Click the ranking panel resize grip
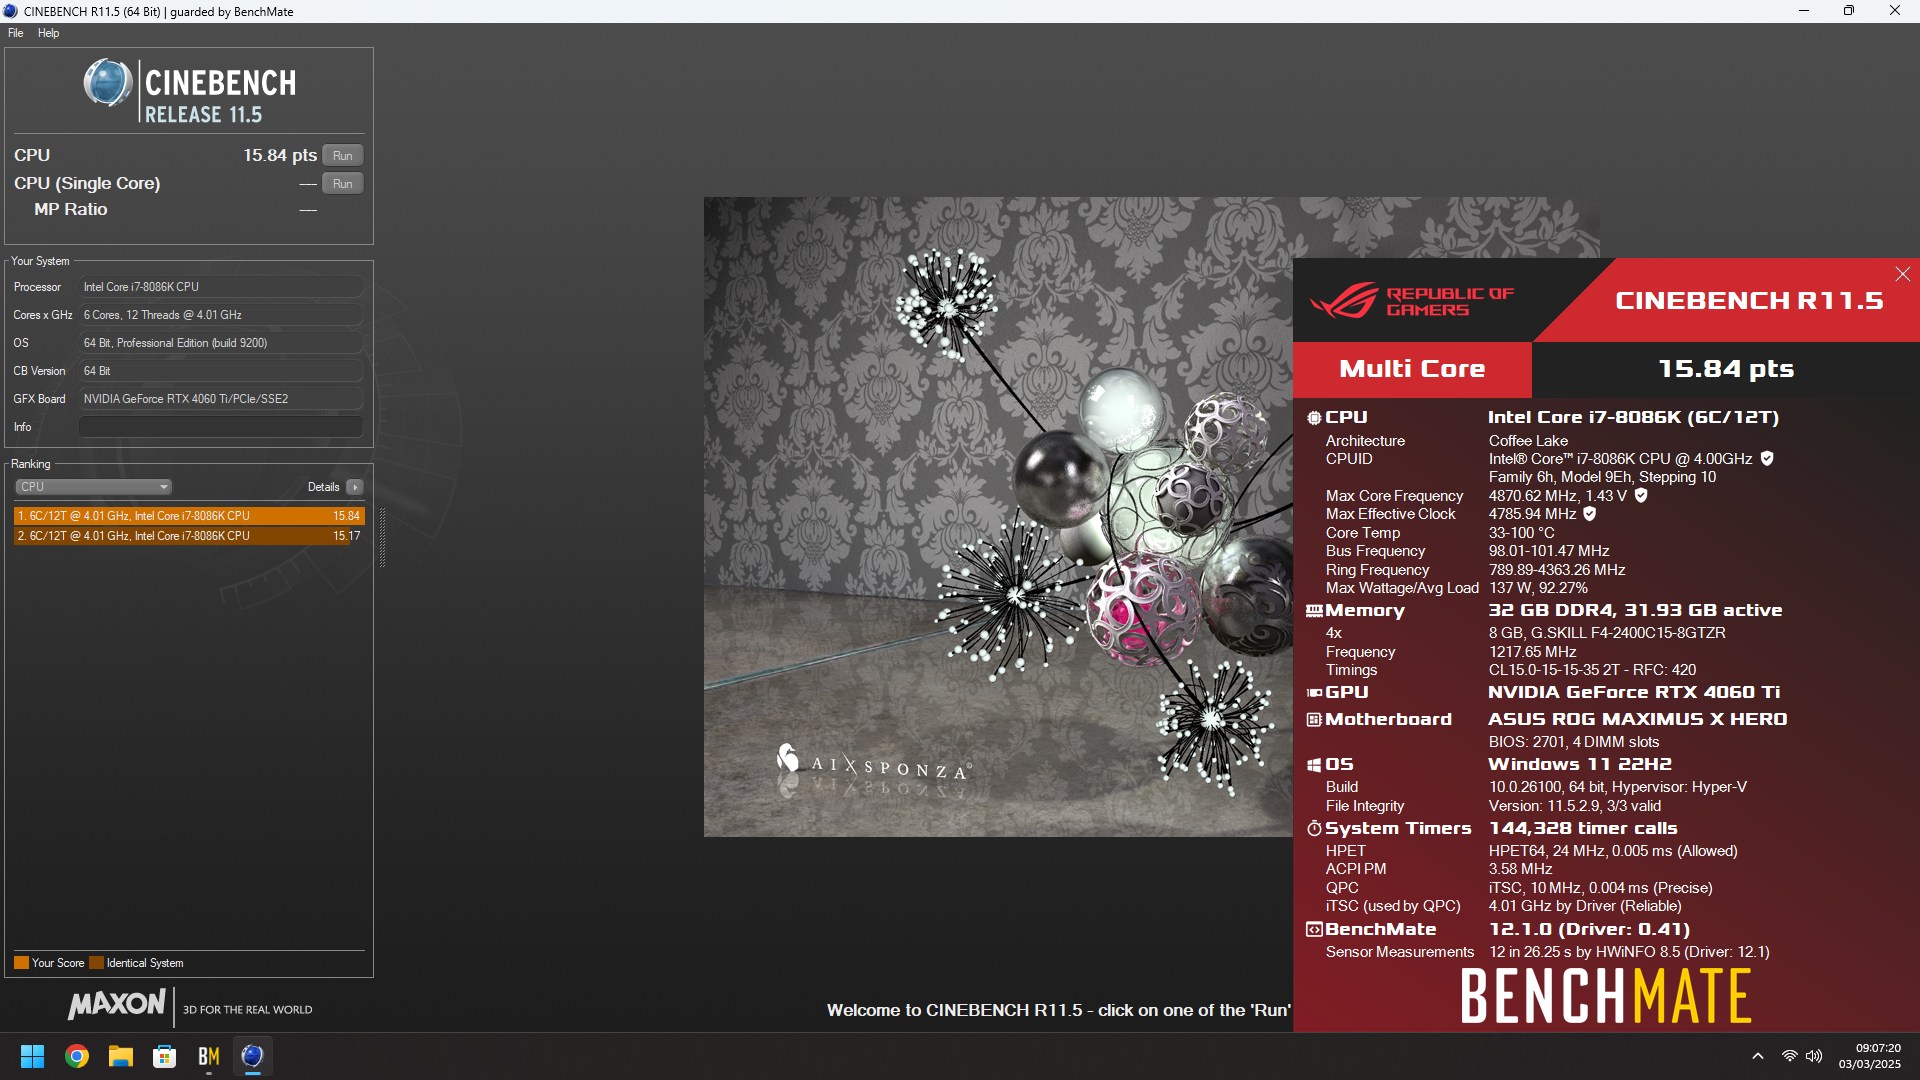 pyautogui.click(x=382, y=538)
